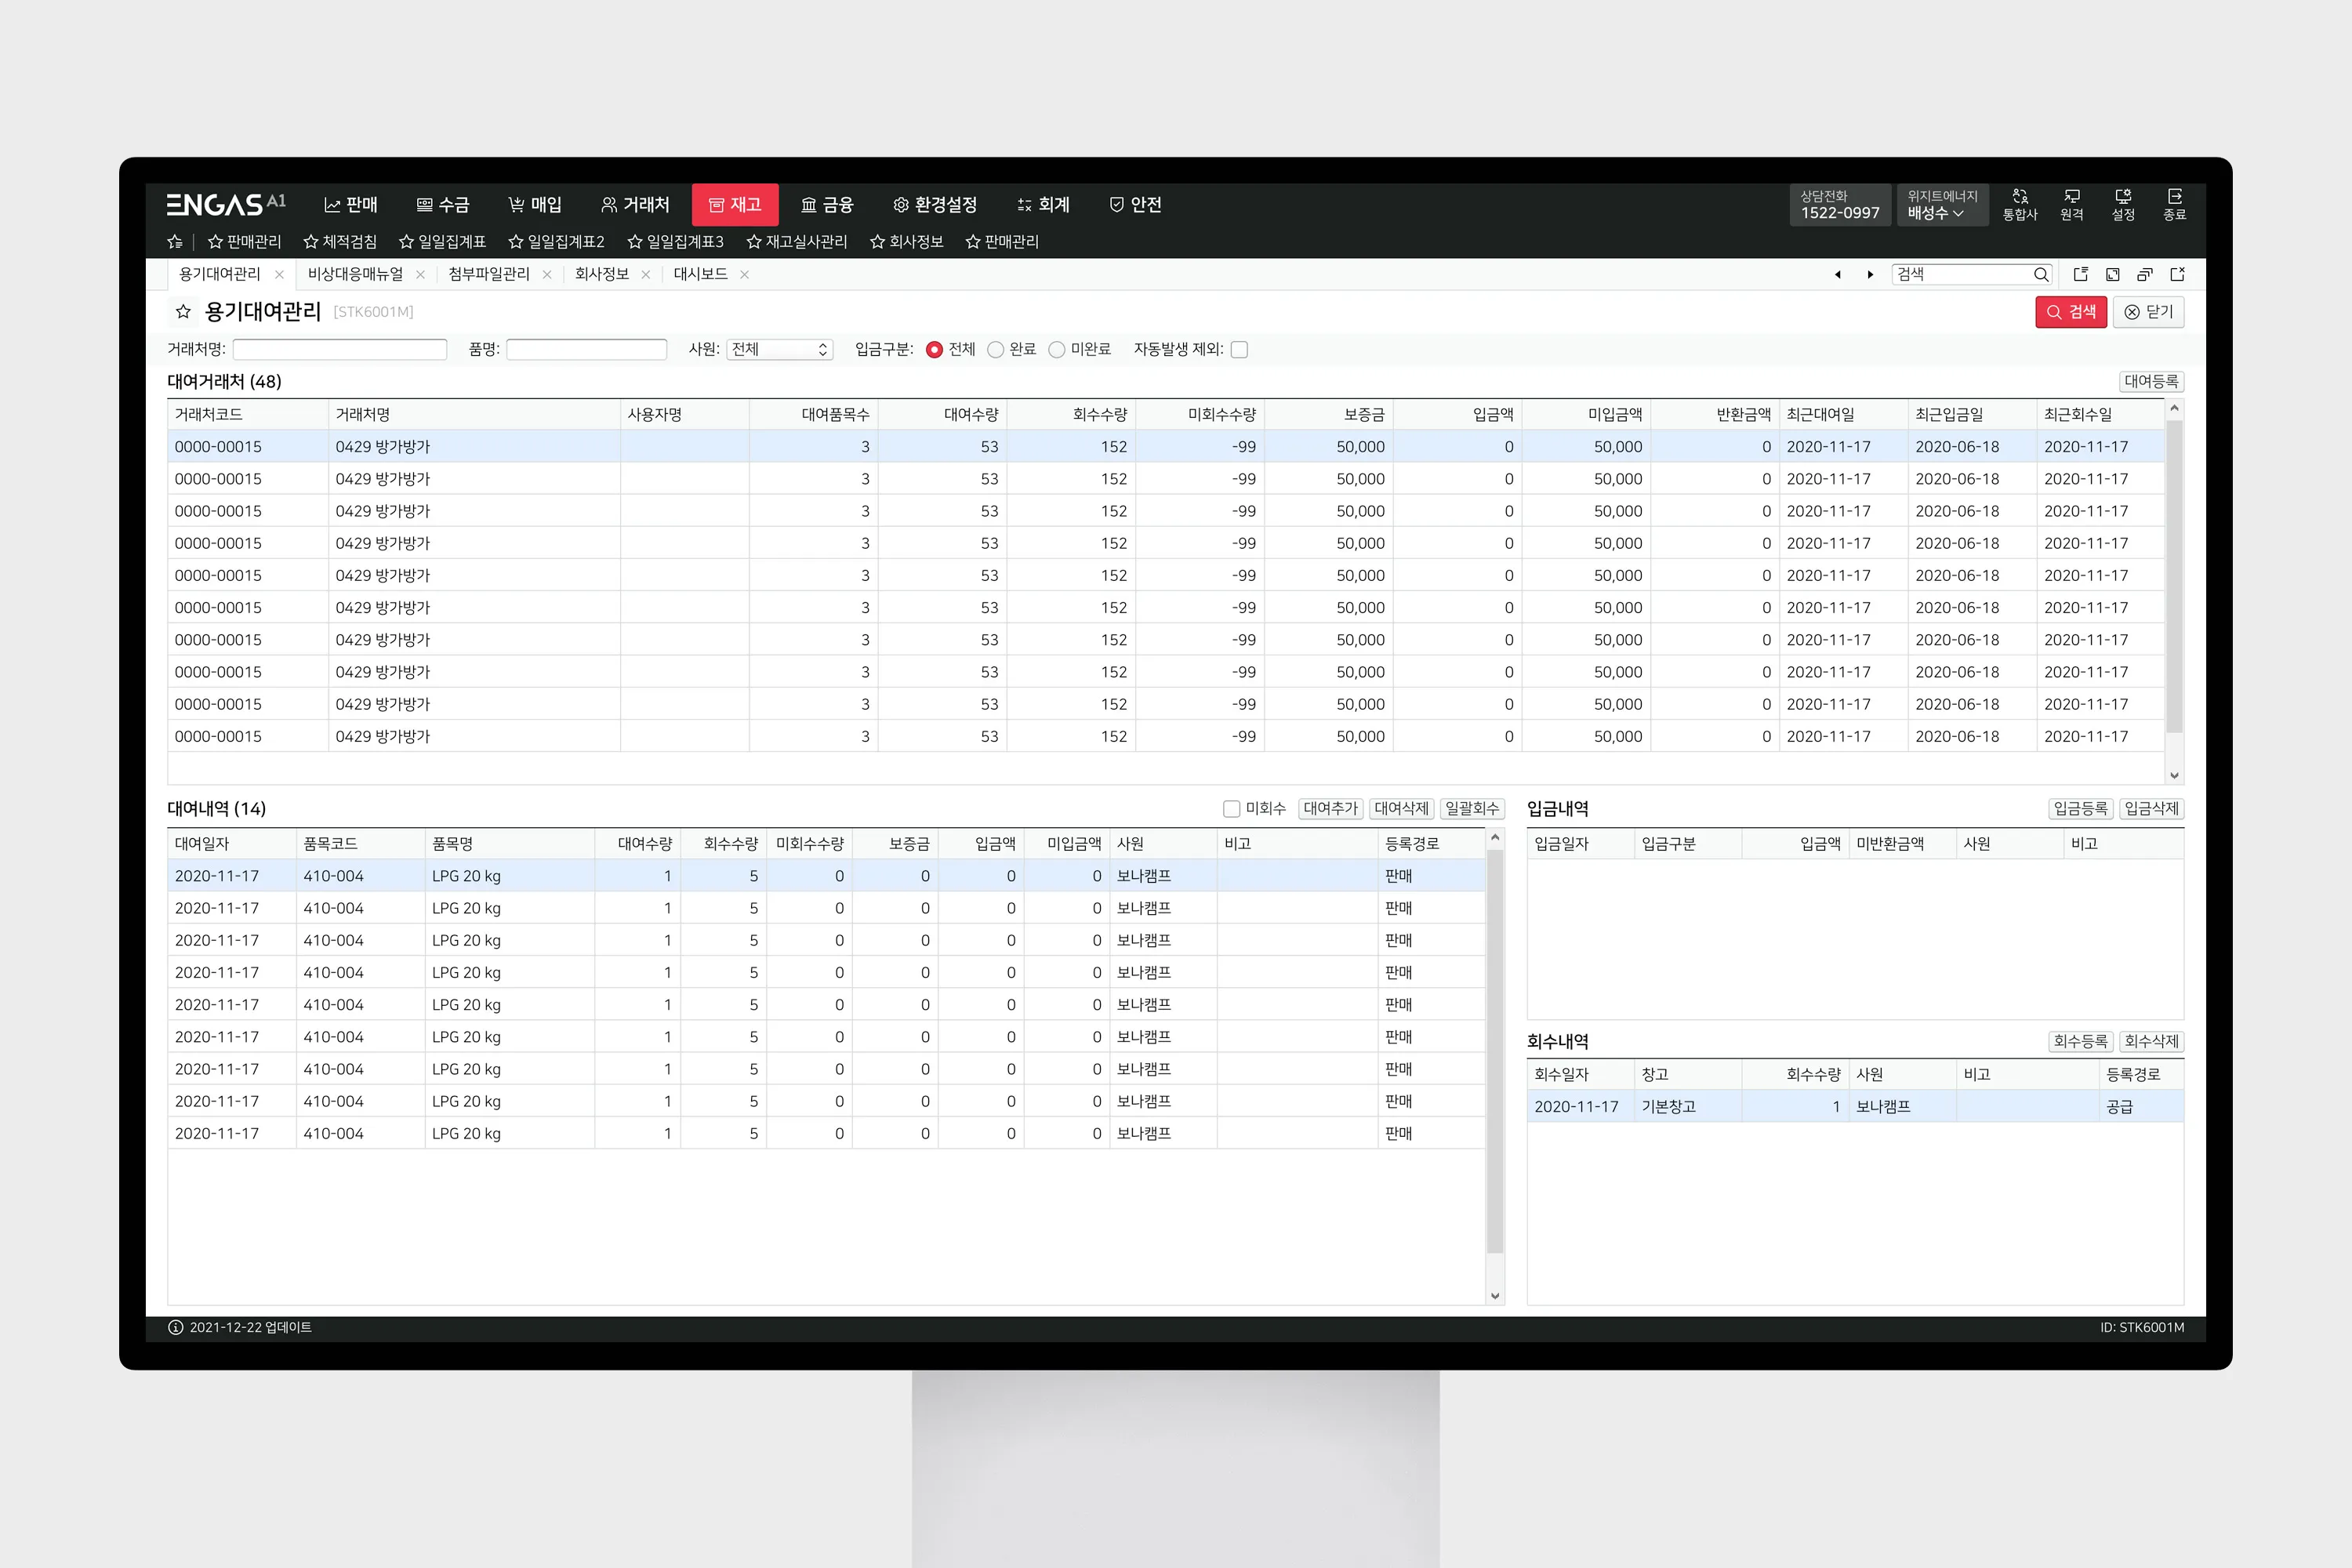This screenshot has height=1568, width=2352.
Task: Select the 미완료 radio option
Action: tap(1056, 349)
